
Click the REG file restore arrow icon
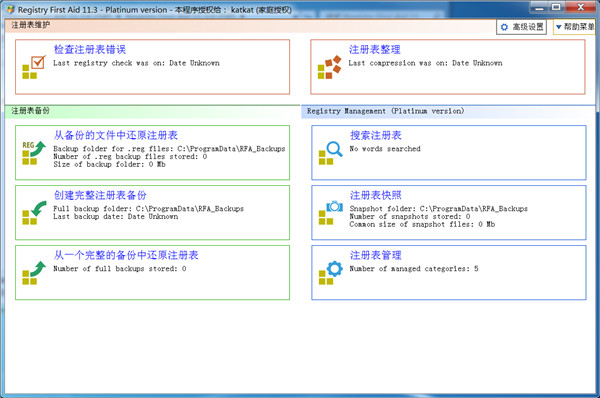[x=34, y=153]
